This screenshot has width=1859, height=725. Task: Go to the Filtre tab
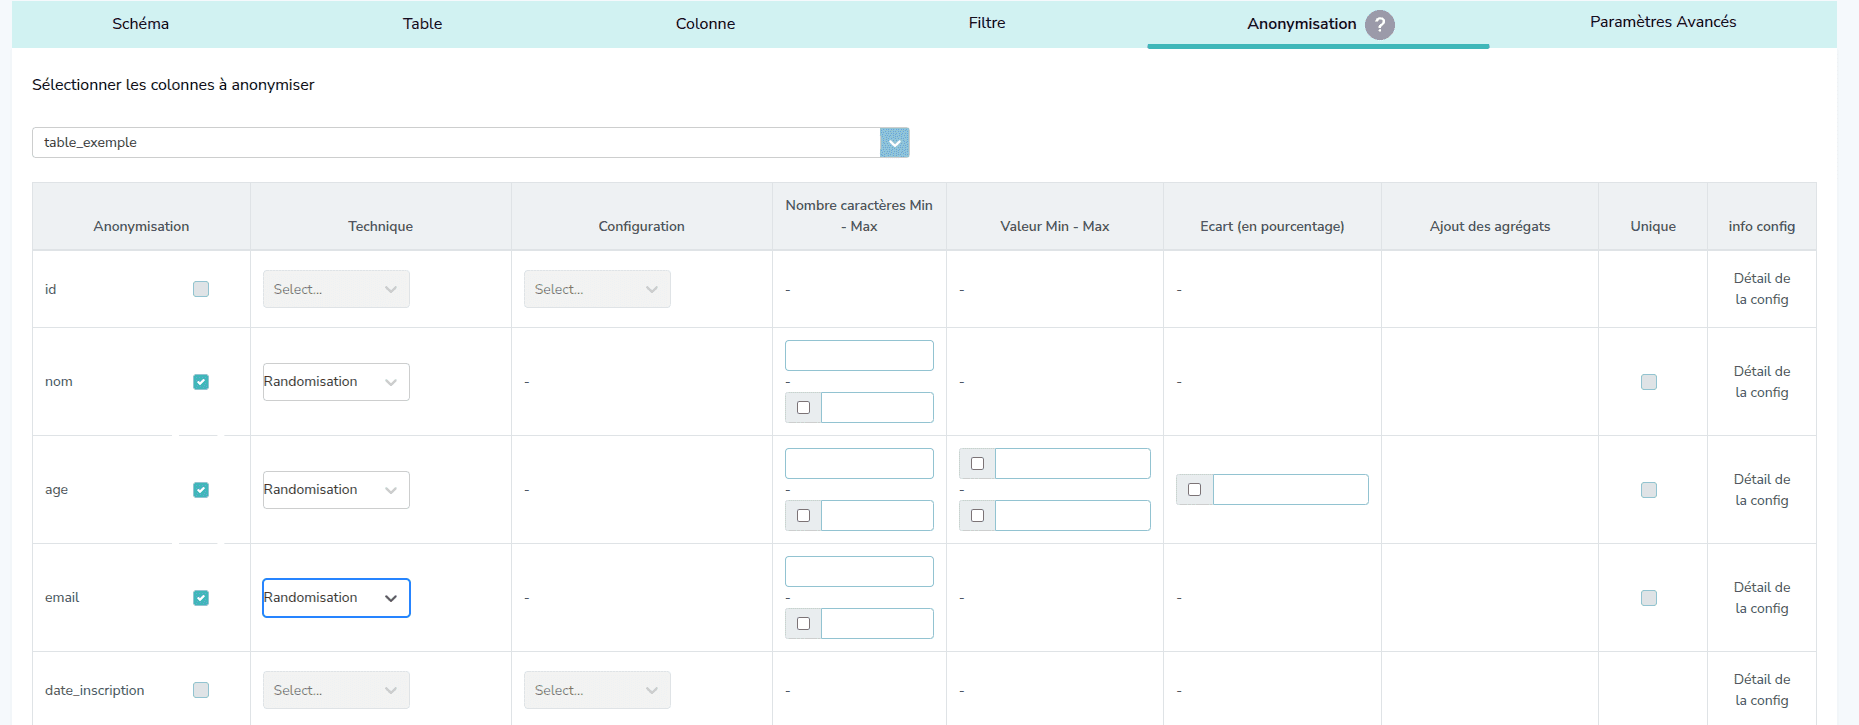coord(986,23)
